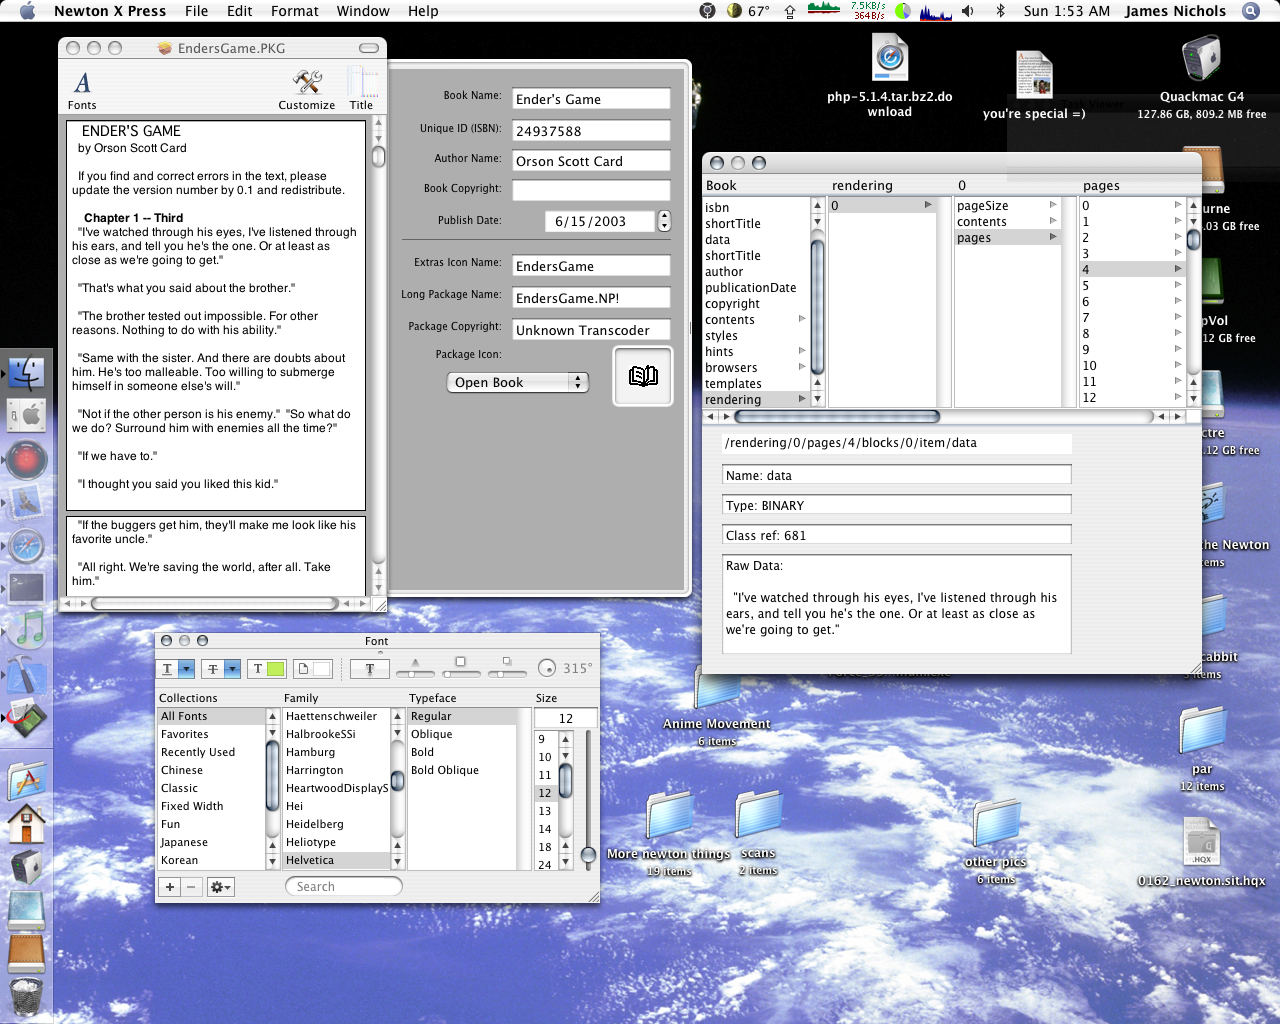Click the Title toolbar icon
The image size is (1280, 1024).
pos(361,89)
